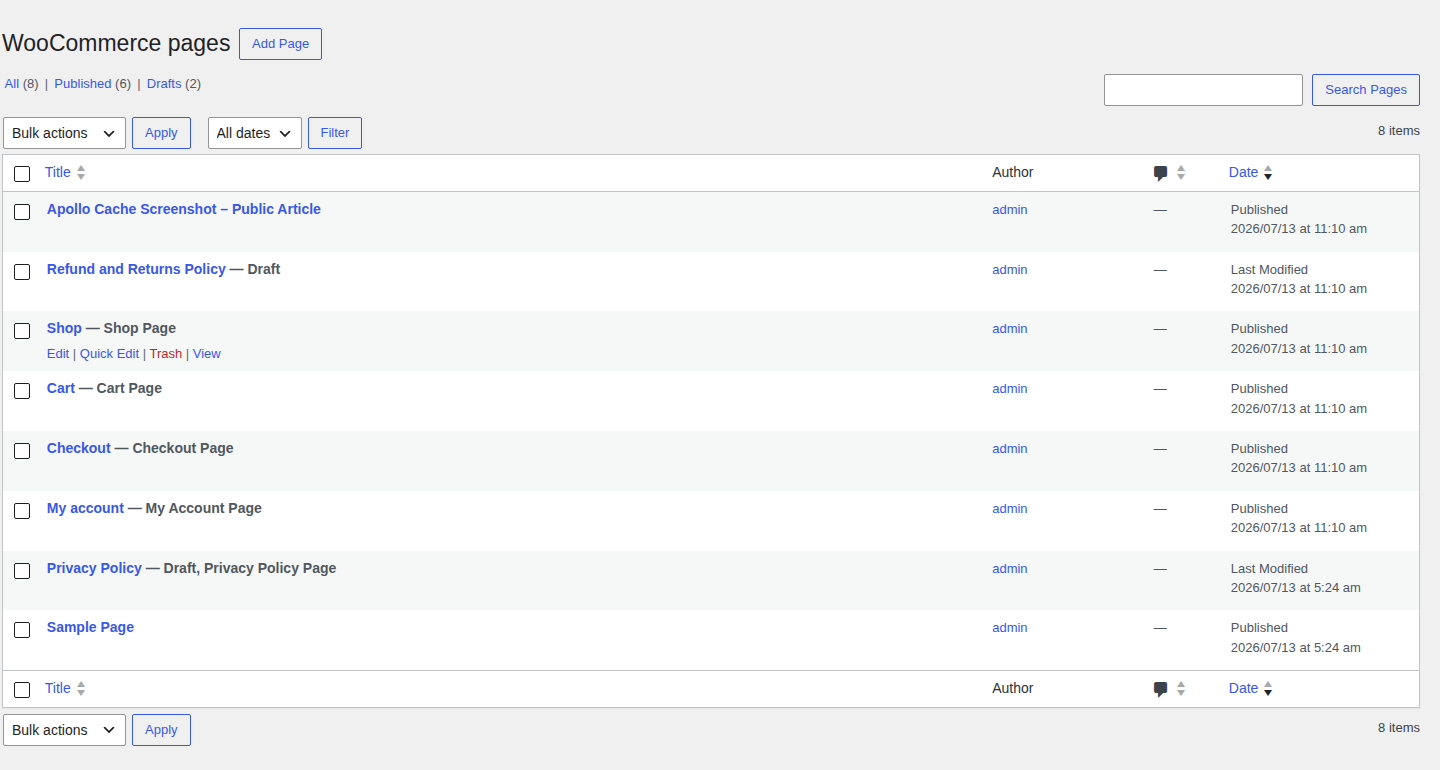The image size is (1440, 770).
Task: Click Edit under the Shop row
Action: pyautogui.click(x=58, y=354)
